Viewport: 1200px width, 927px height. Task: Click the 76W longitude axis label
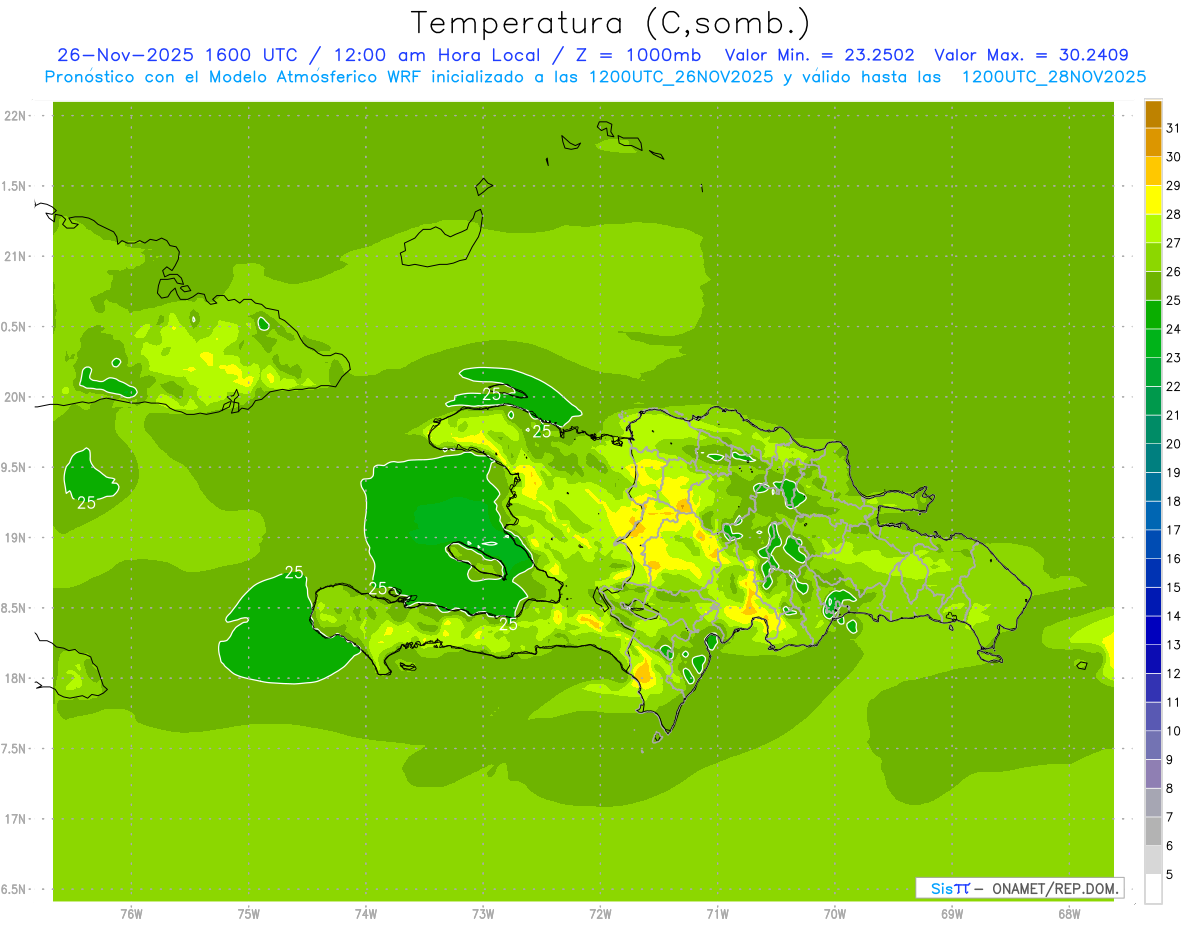coord(131,914)
